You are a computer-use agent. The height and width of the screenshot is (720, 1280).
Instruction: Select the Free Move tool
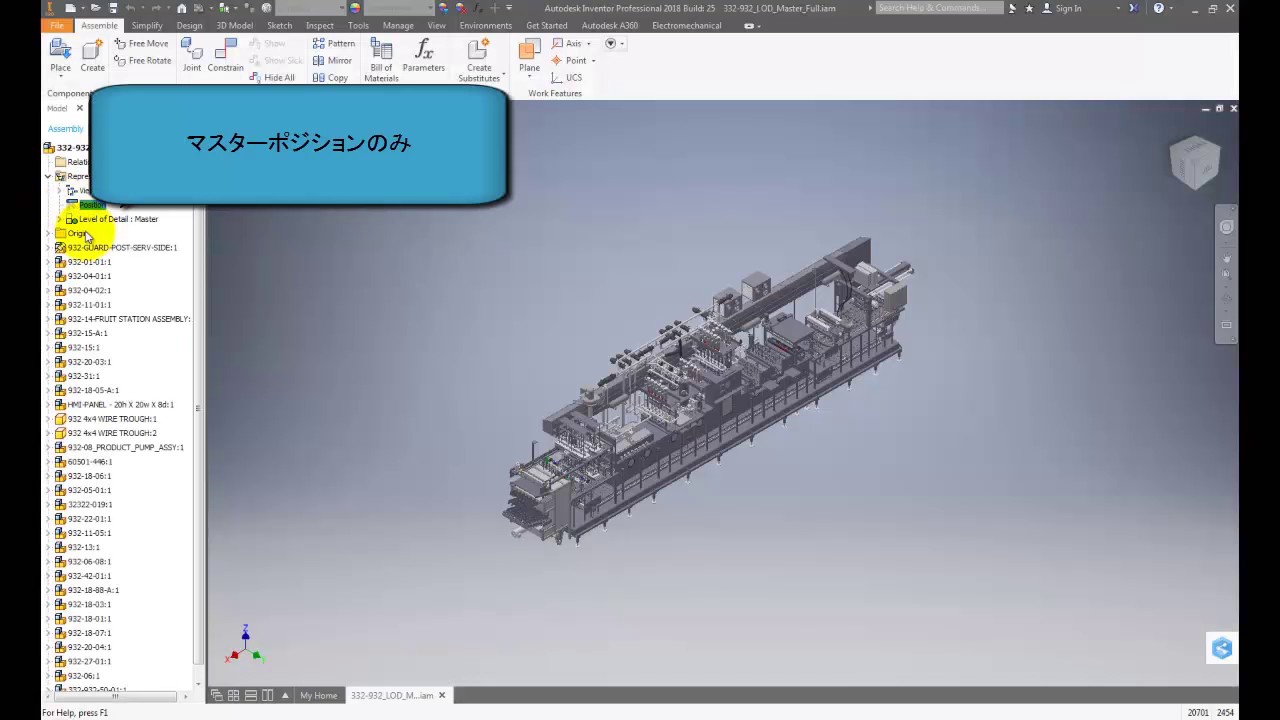141,43
